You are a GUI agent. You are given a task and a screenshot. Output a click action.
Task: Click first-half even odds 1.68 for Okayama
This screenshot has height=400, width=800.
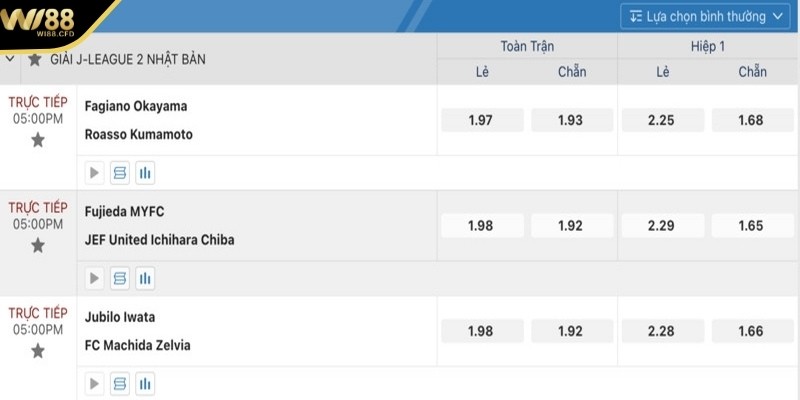[x=751, y=120]
